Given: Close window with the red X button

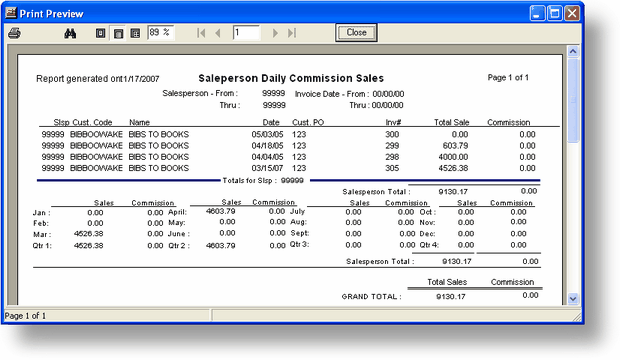Looking at the screenshot, I should point(572,13).
